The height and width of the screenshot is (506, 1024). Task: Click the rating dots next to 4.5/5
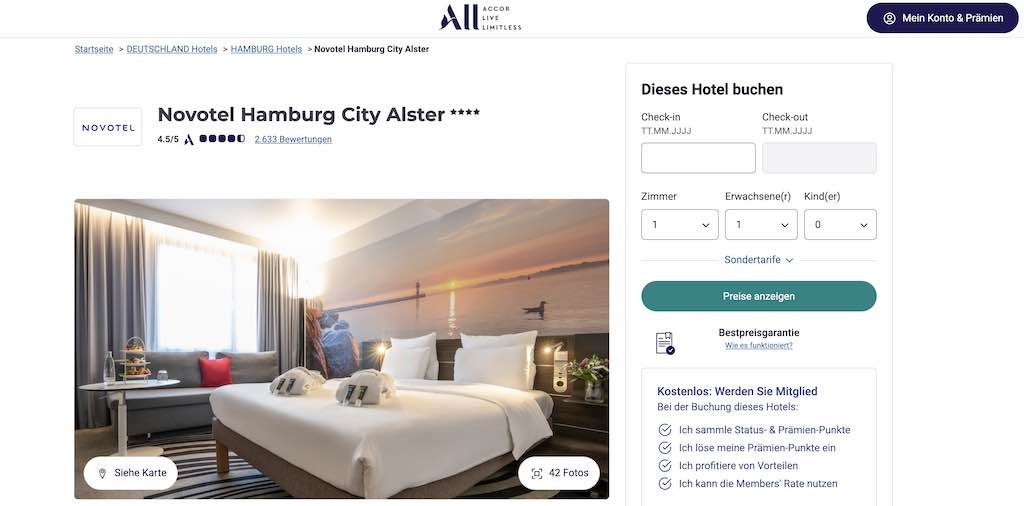222,139
